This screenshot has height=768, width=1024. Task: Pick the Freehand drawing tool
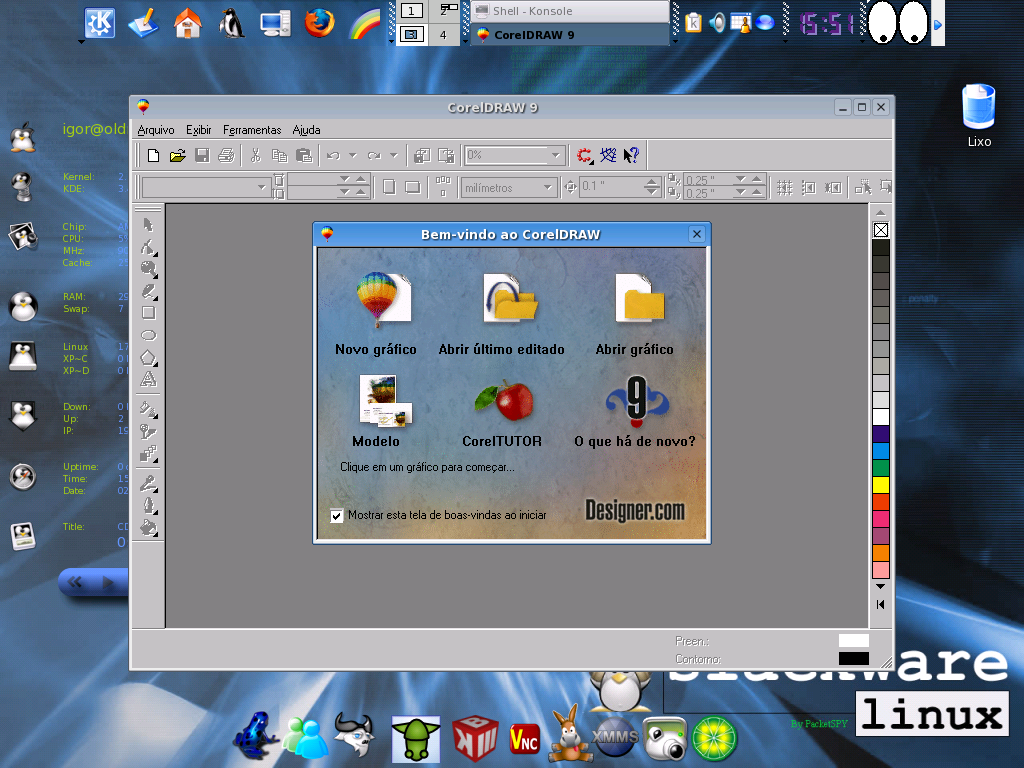tap(148, 291)
